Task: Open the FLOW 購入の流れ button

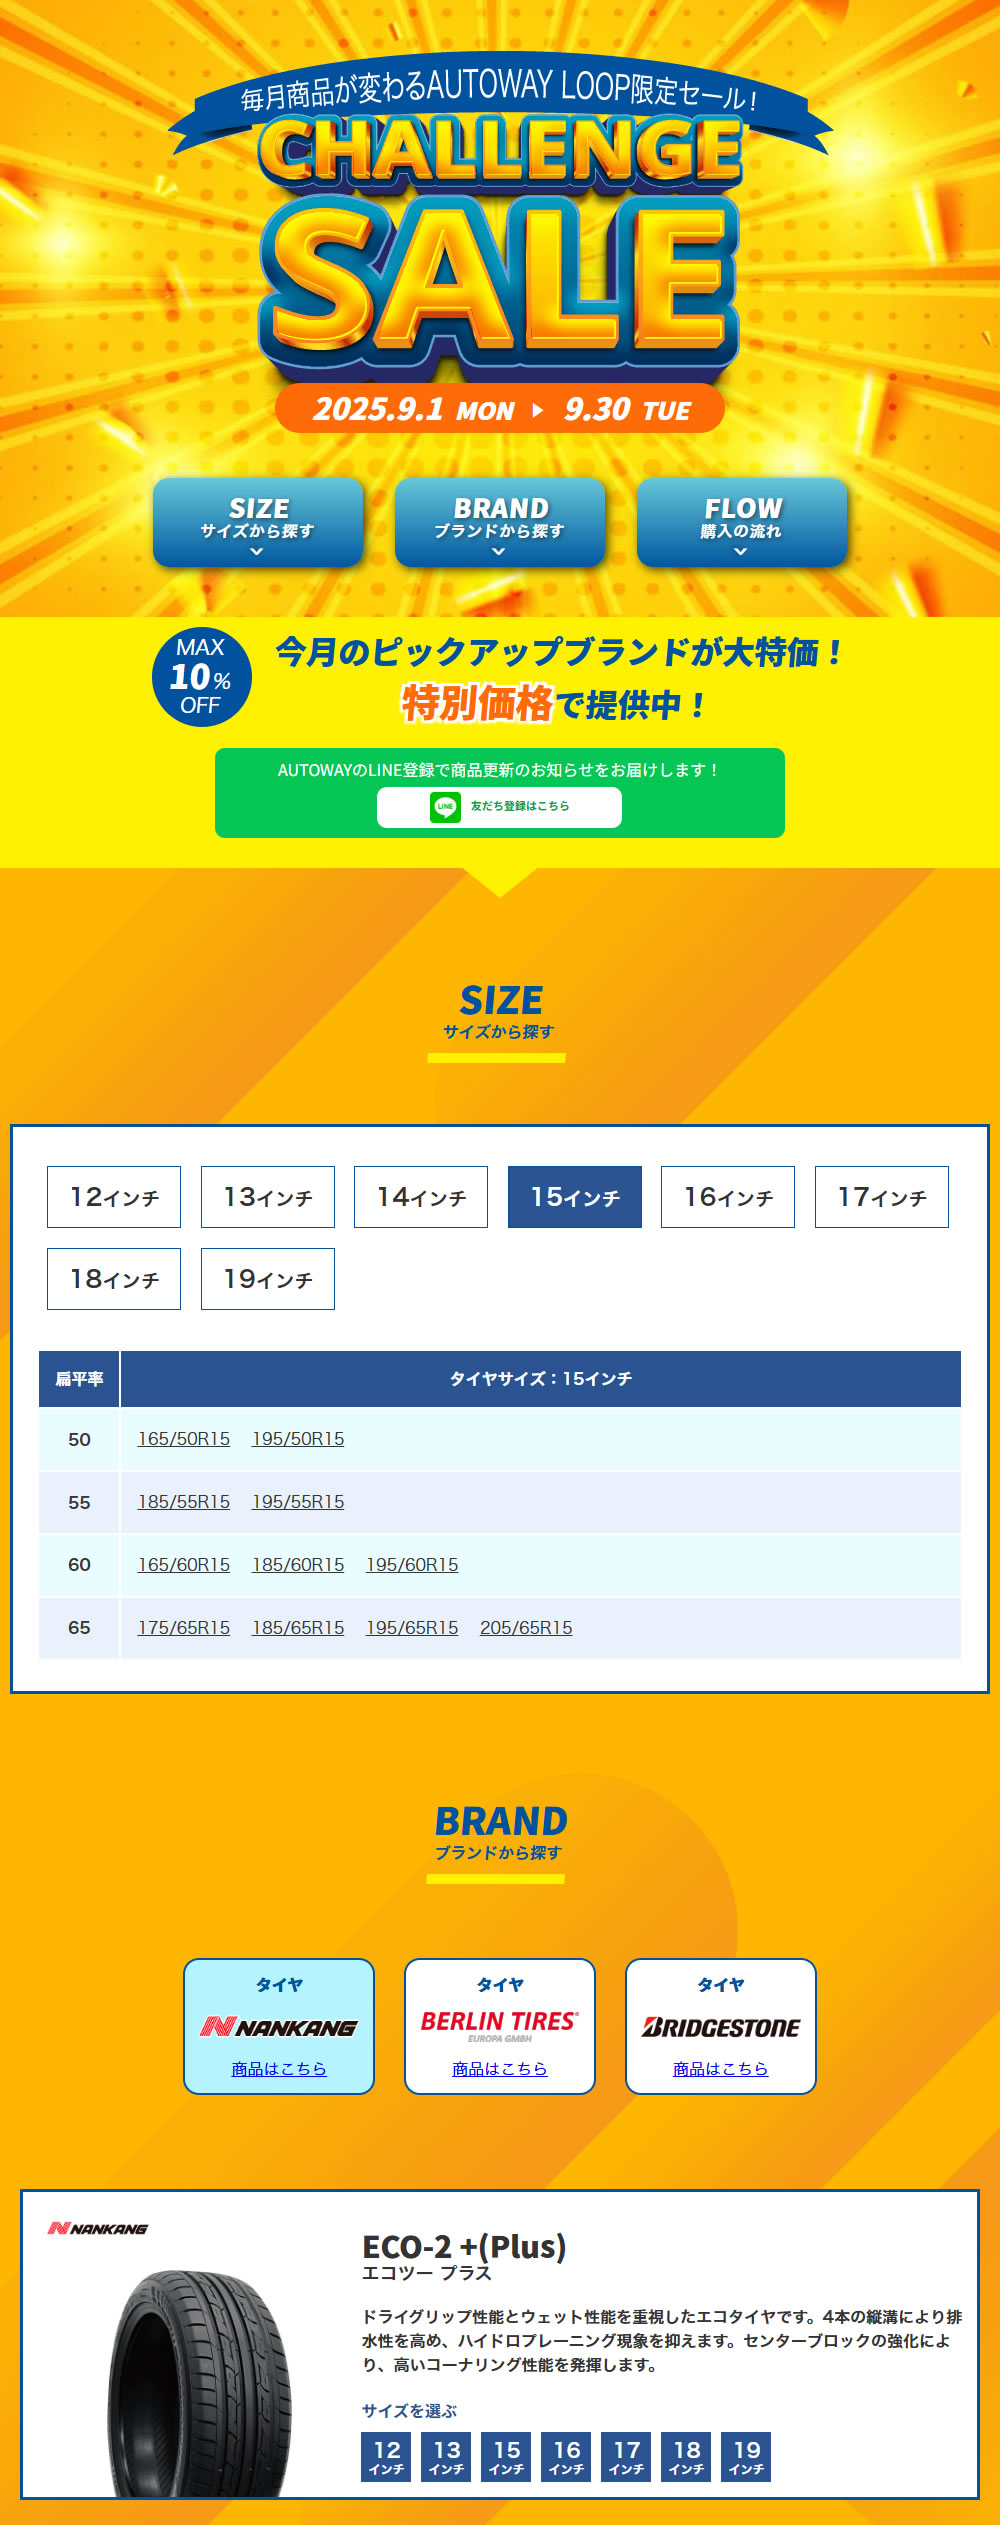Action: [x=742, y=522]
